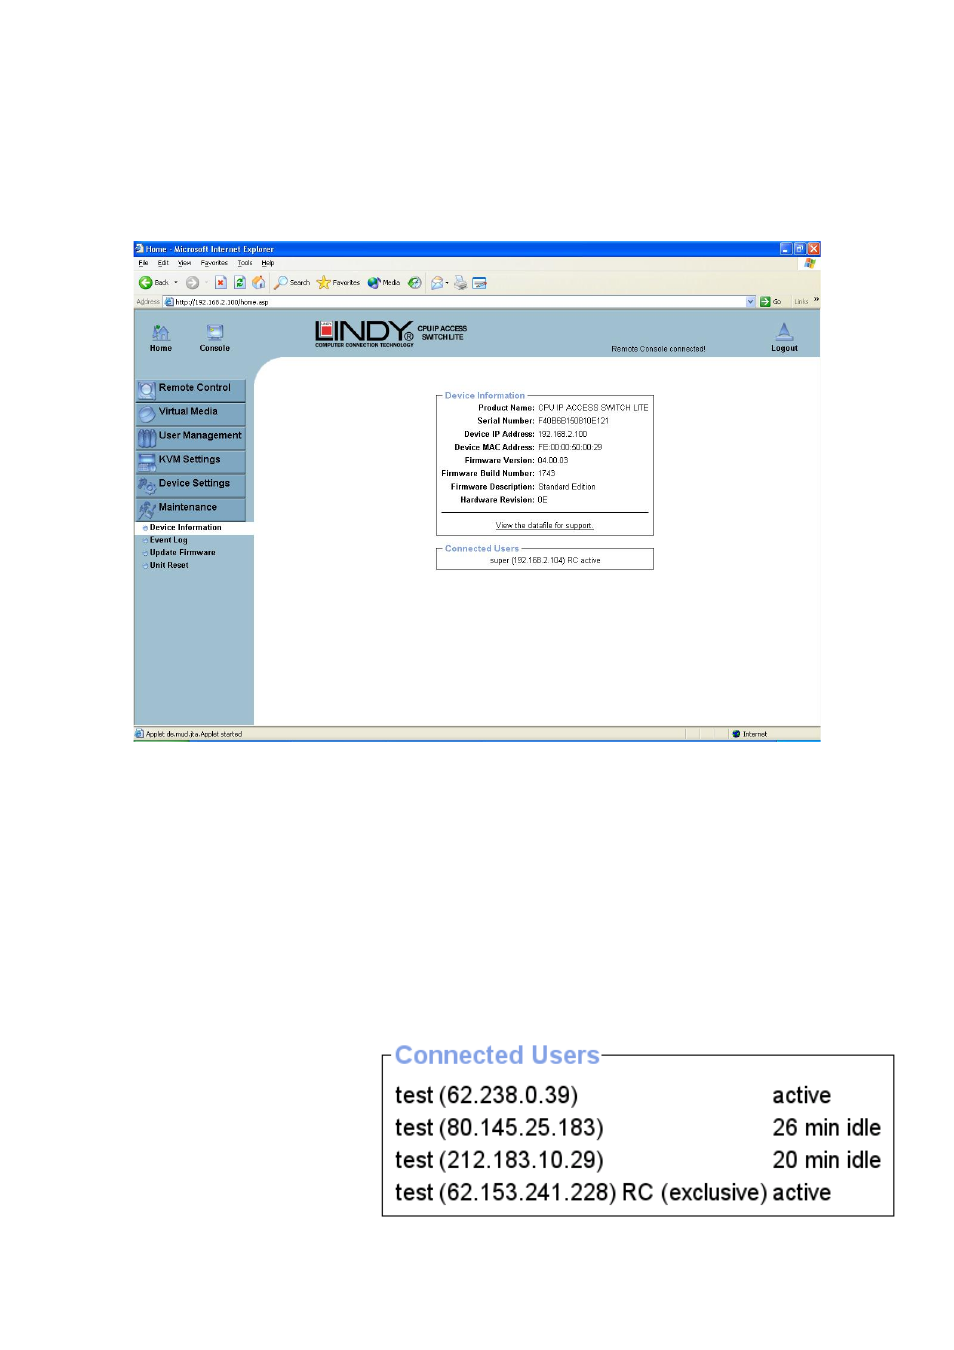Viewport: 954px width, 1350px height.
Task: Expand the address bar dropdown arrow
Action: click(751, 301)
